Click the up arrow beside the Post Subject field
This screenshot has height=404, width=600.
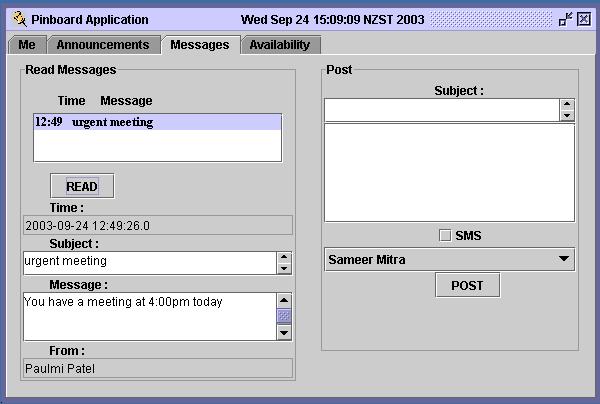(x=567, y=104)
